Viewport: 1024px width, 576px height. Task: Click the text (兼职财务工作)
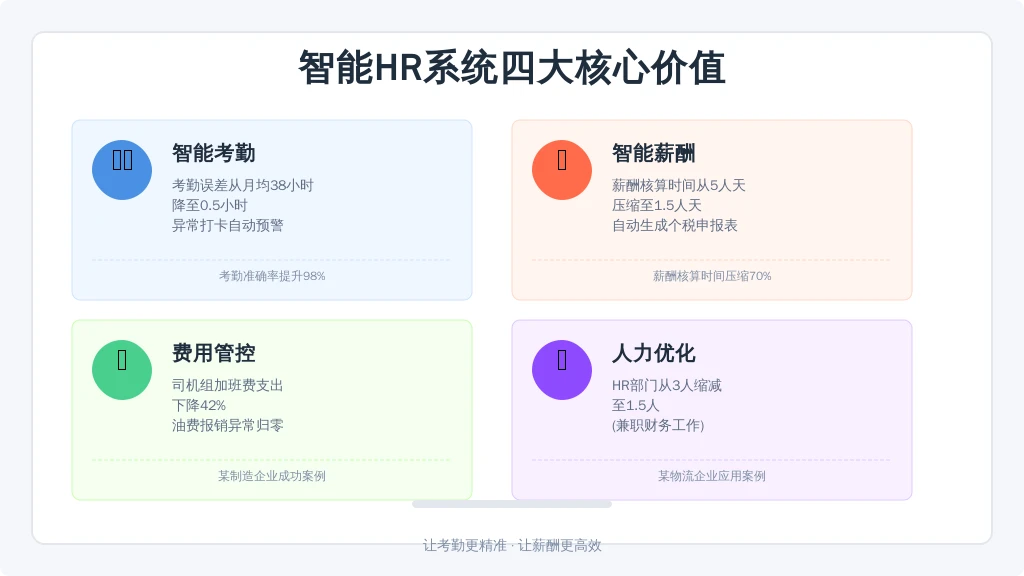(658, 425)
